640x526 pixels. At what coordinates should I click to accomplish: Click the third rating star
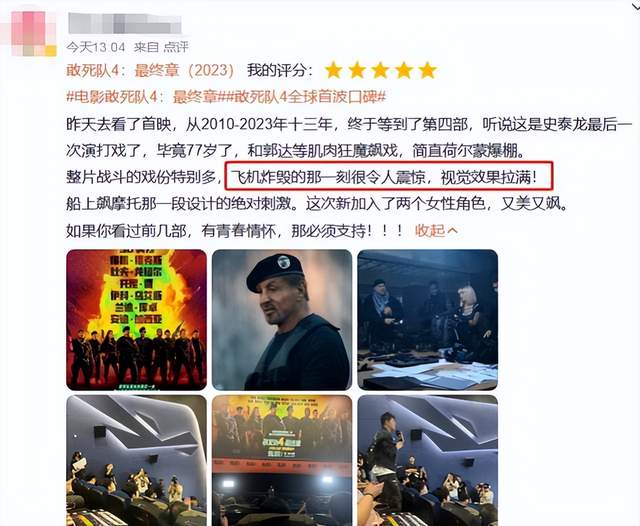[380, 70]
